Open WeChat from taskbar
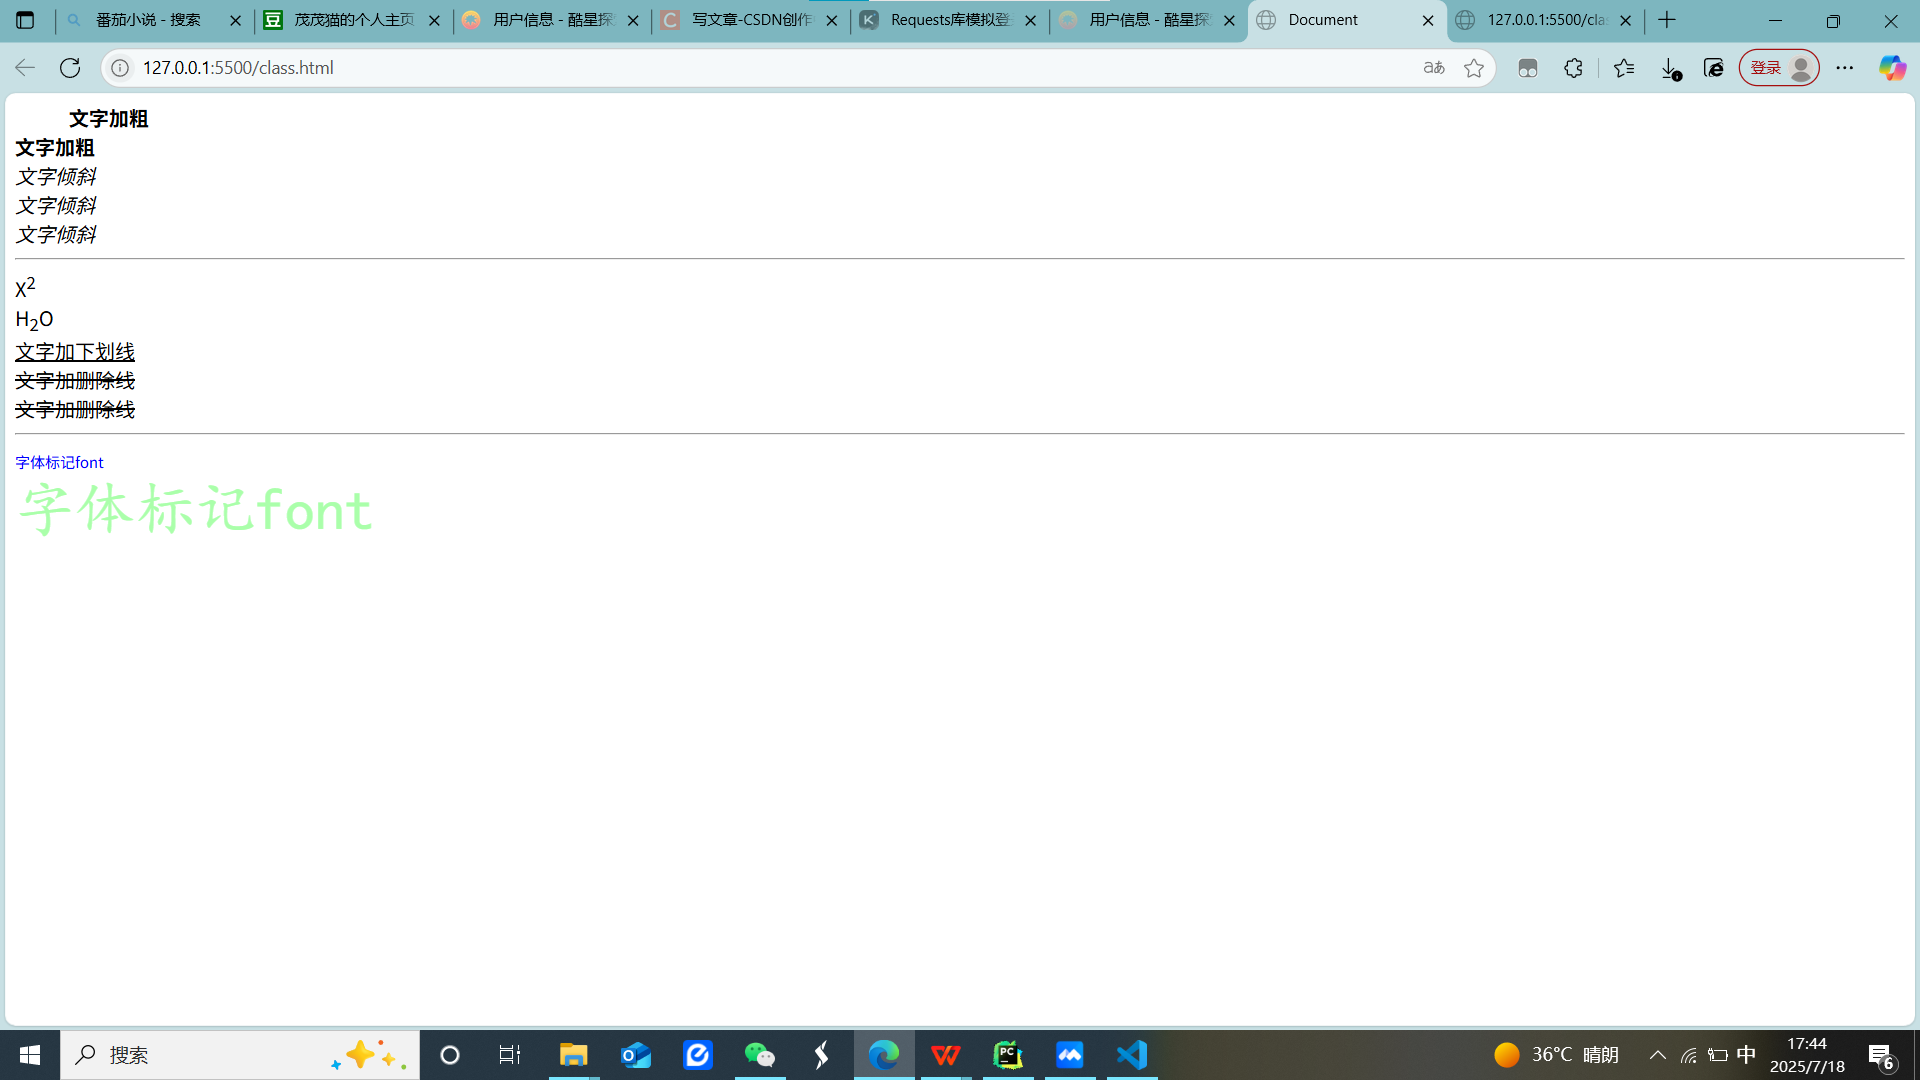 coord(760,1055)
